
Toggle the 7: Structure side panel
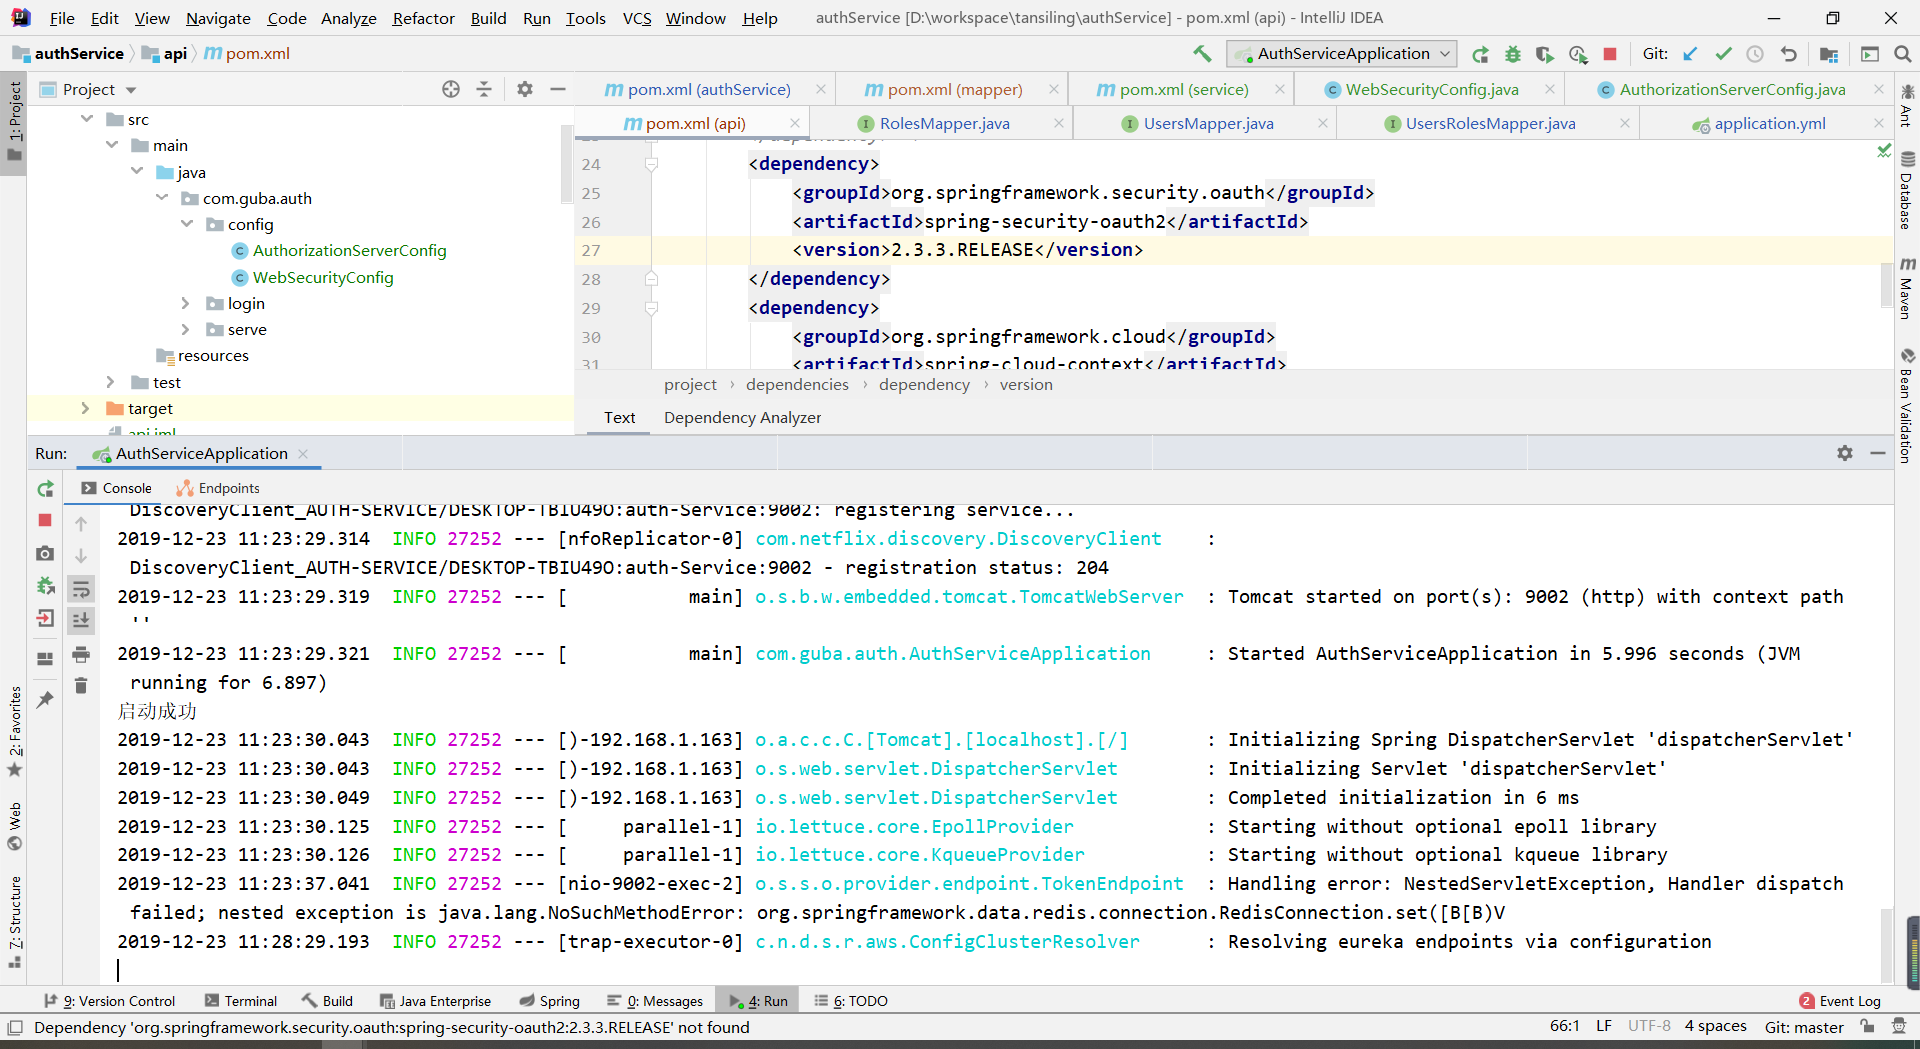(x=14, y=922)
